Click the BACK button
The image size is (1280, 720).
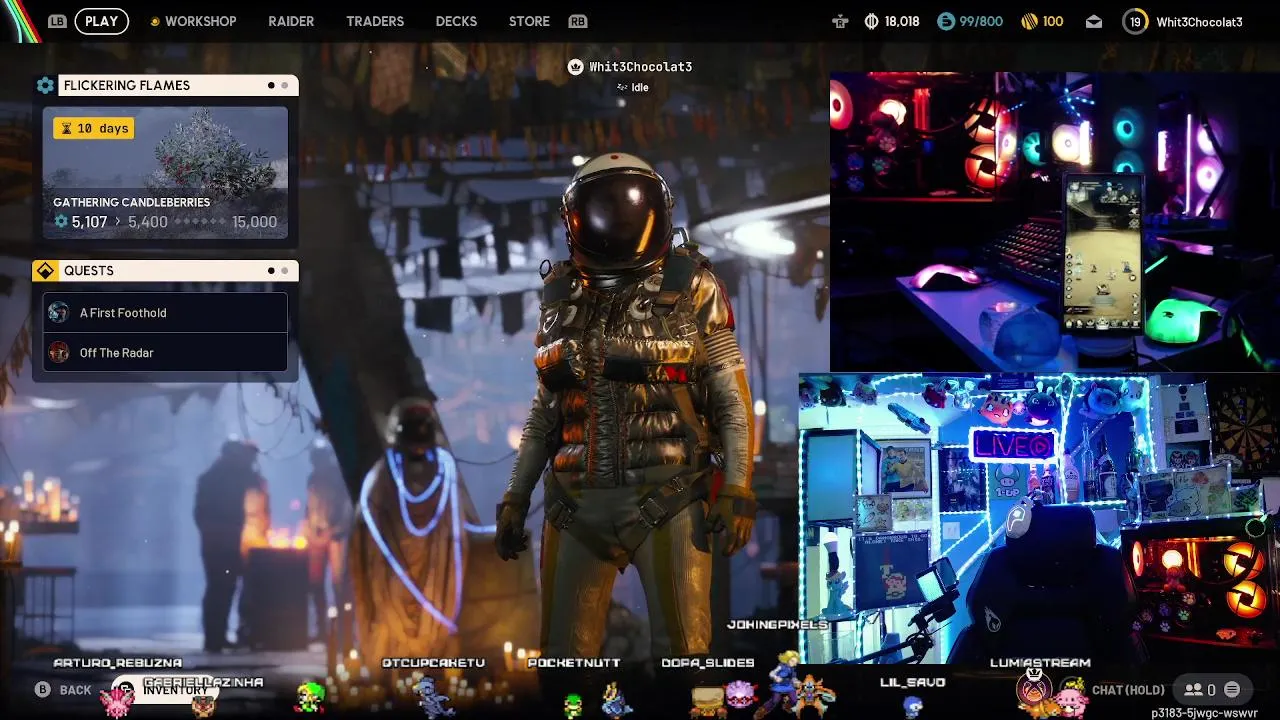point(64,690)
